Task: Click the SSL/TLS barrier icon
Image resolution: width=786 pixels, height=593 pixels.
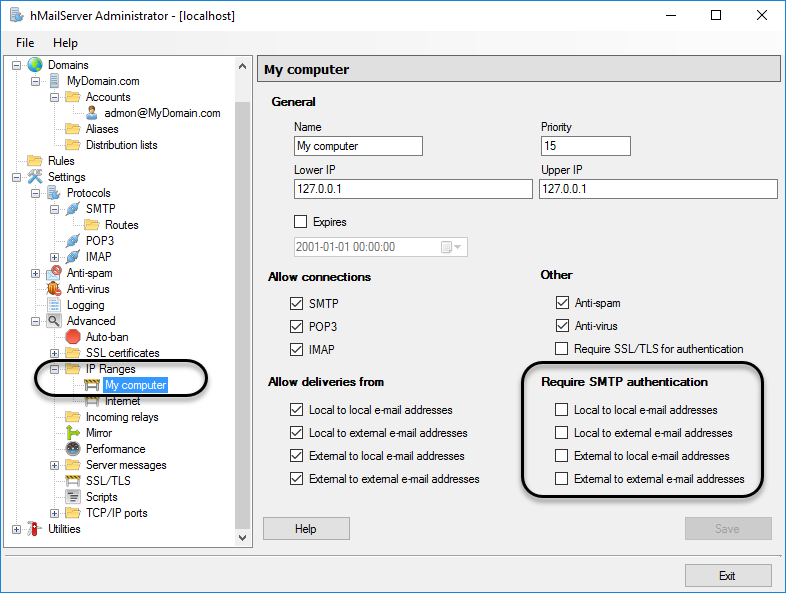Action: (x=73, y=481)
